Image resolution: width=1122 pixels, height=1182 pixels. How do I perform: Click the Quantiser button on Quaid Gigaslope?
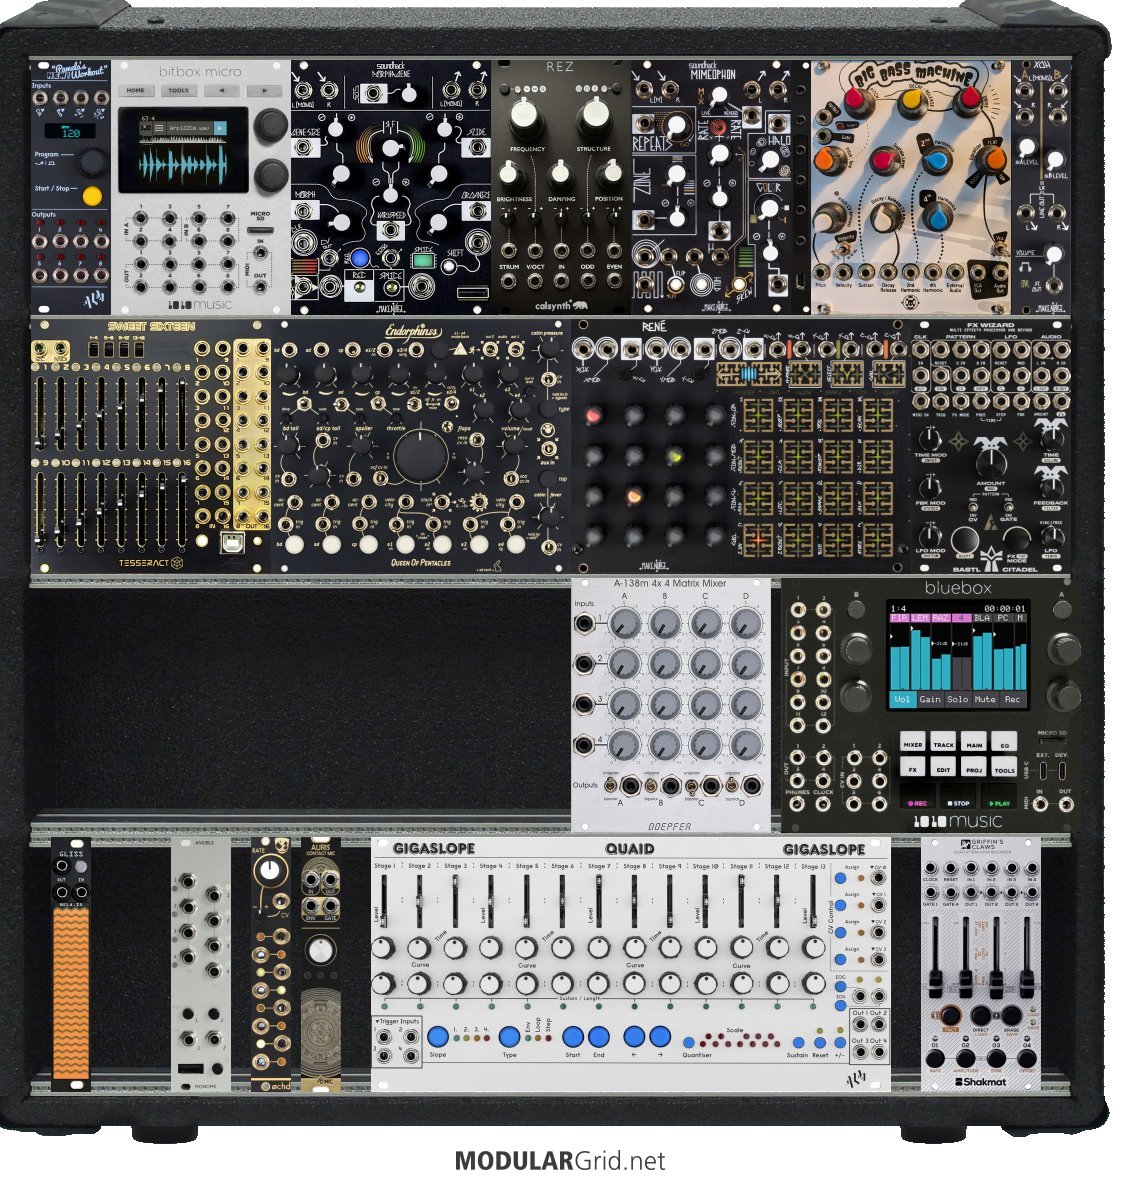tap(688, 1043)
